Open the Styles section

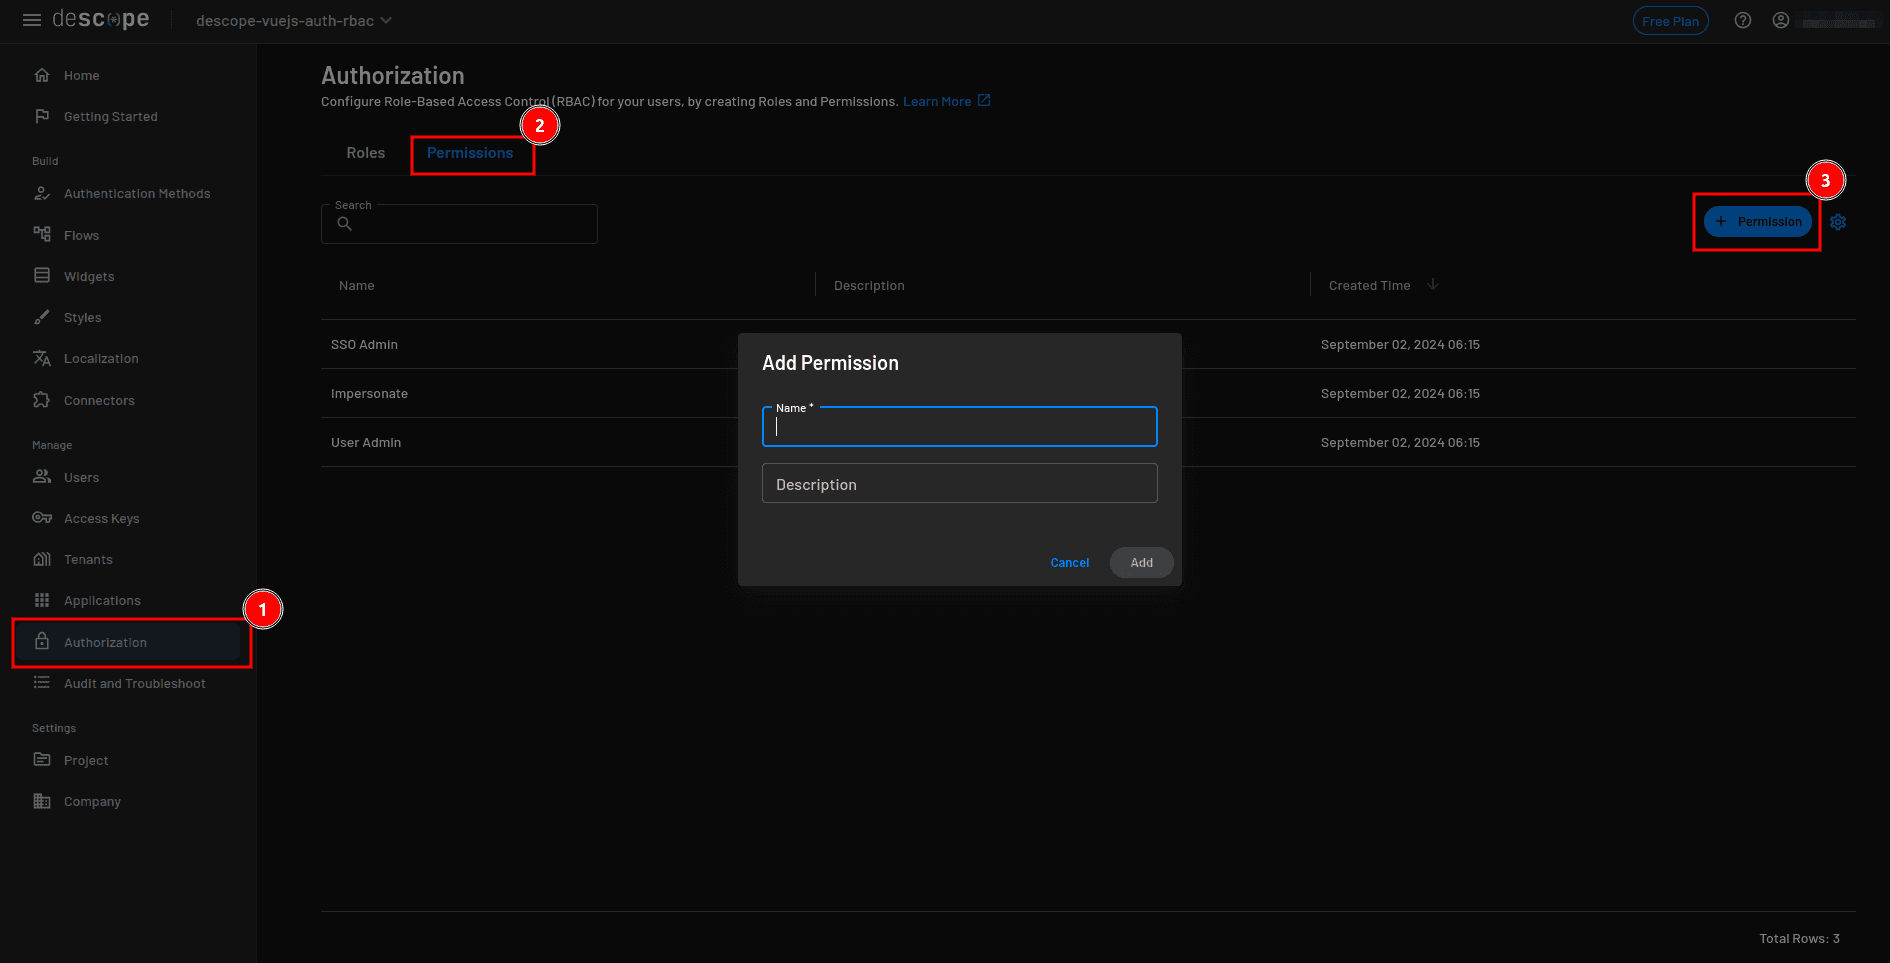click(82, 317)
